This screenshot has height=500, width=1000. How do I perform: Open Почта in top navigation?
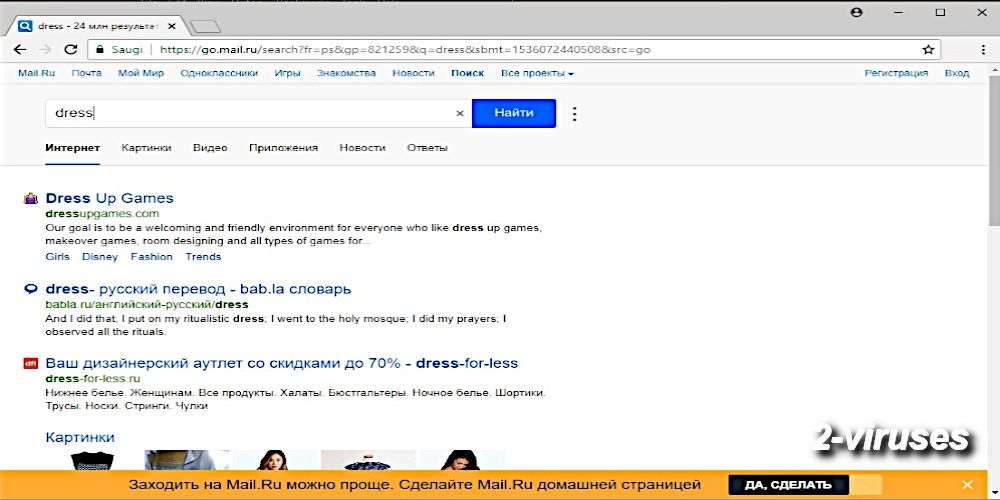click(x=87, y=73)
